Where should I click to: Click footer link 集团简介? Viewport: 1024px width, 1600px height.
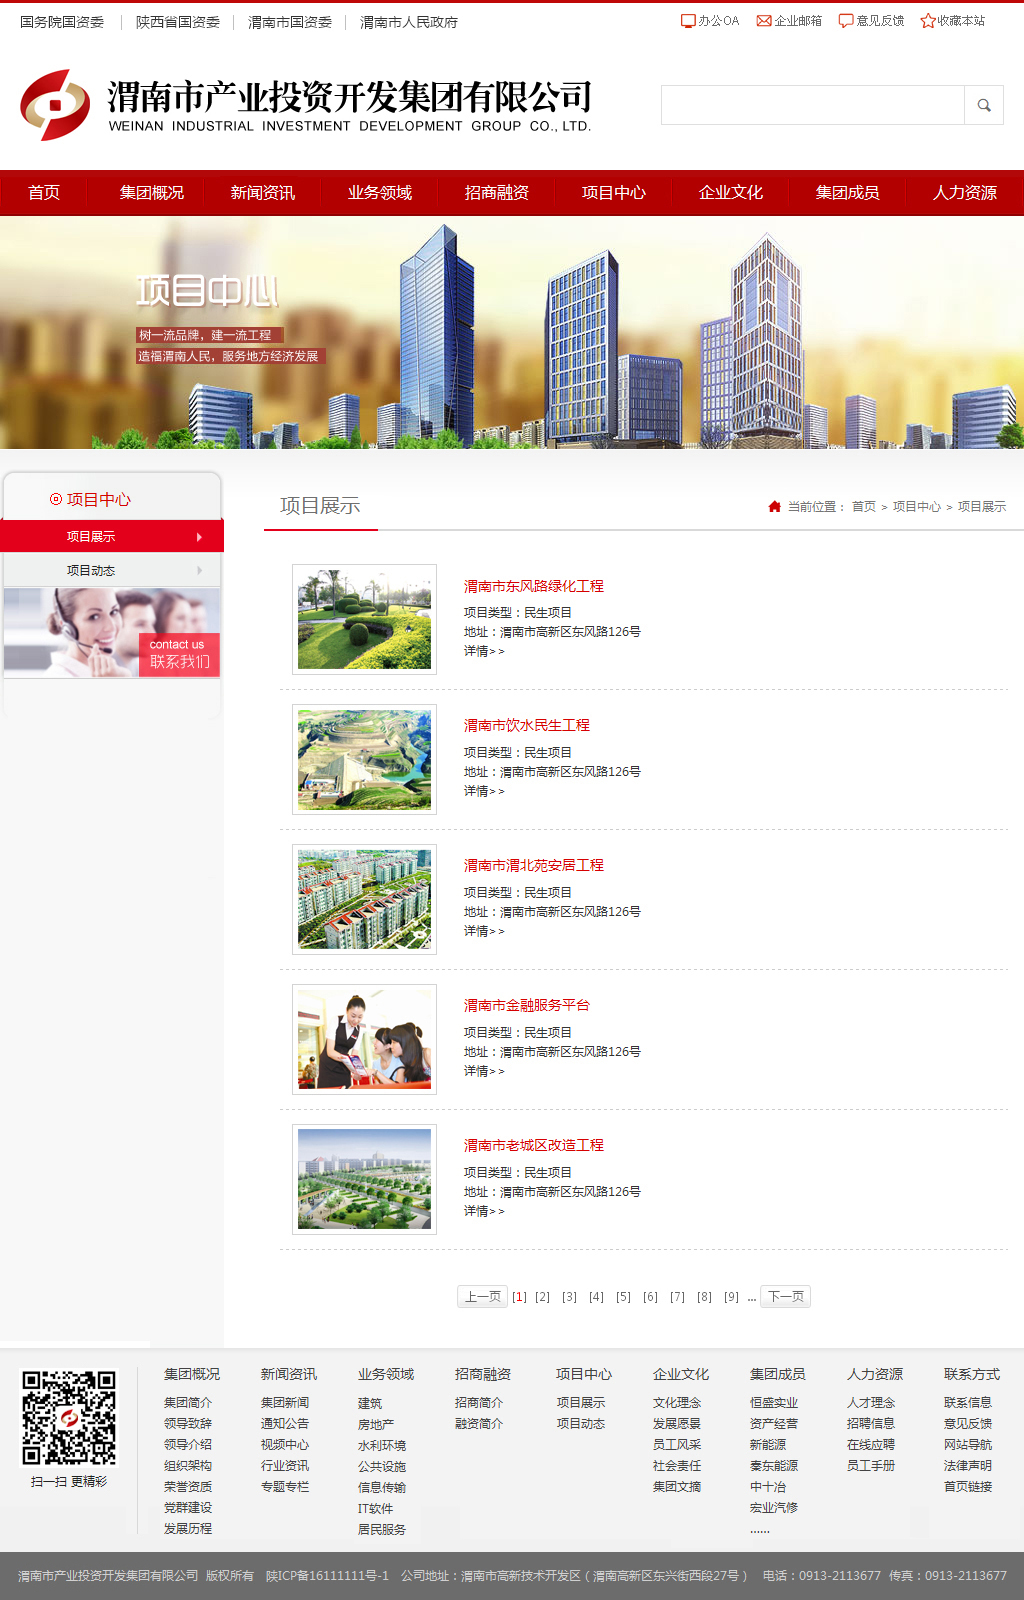point(188,1403)
